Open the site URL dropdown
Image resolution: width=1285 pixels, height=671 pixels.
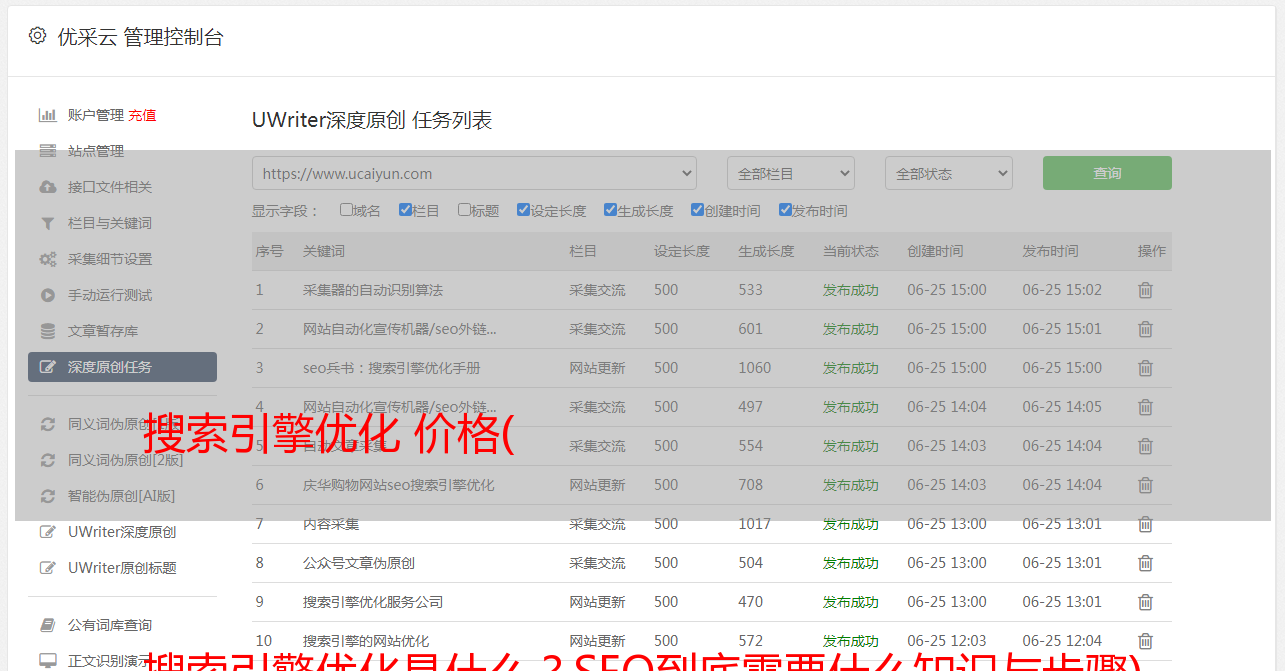[474, 173]
